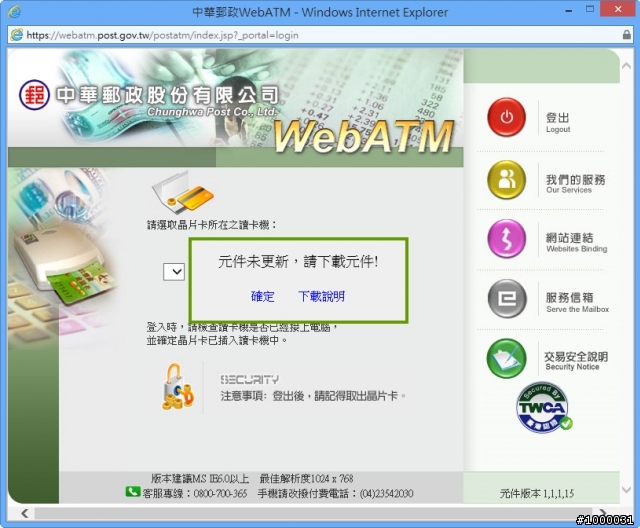The image size is (640, 528).
Task: Minimize the Internet Explorer window
Action: (569, 11)
